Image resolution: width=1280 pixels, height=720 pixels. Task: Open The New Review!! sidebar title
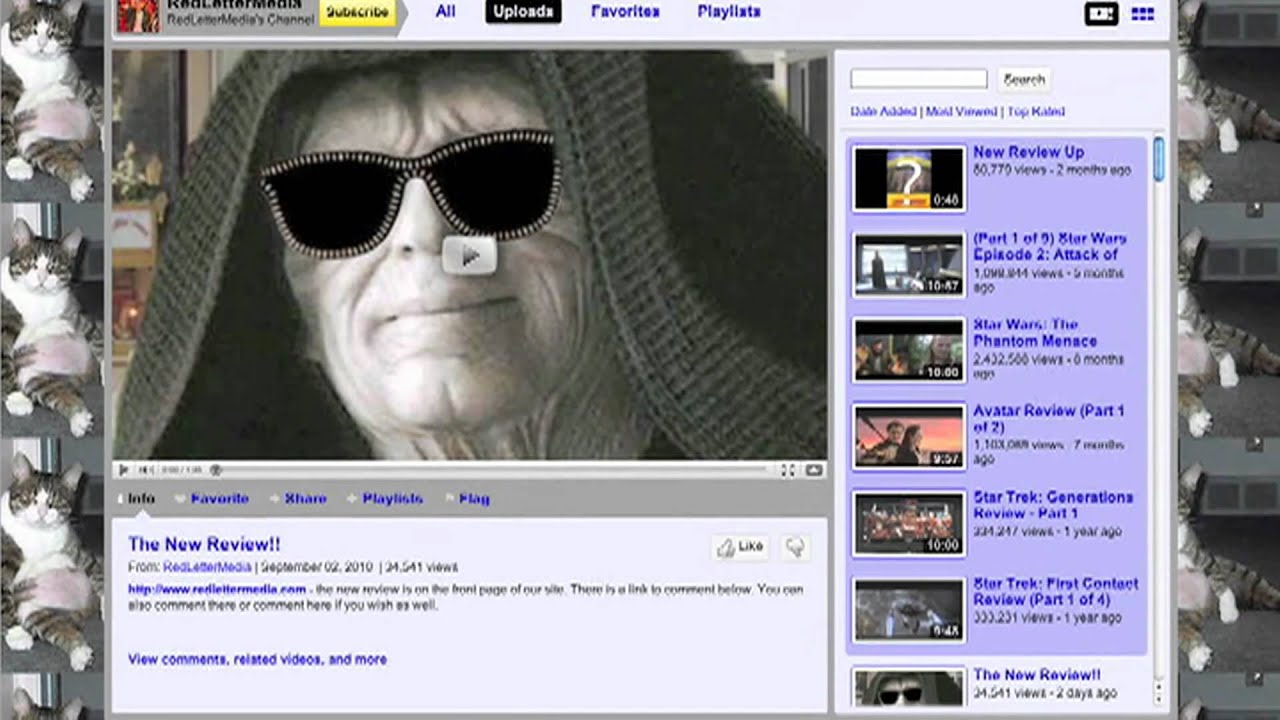(x=1037, y=675)
